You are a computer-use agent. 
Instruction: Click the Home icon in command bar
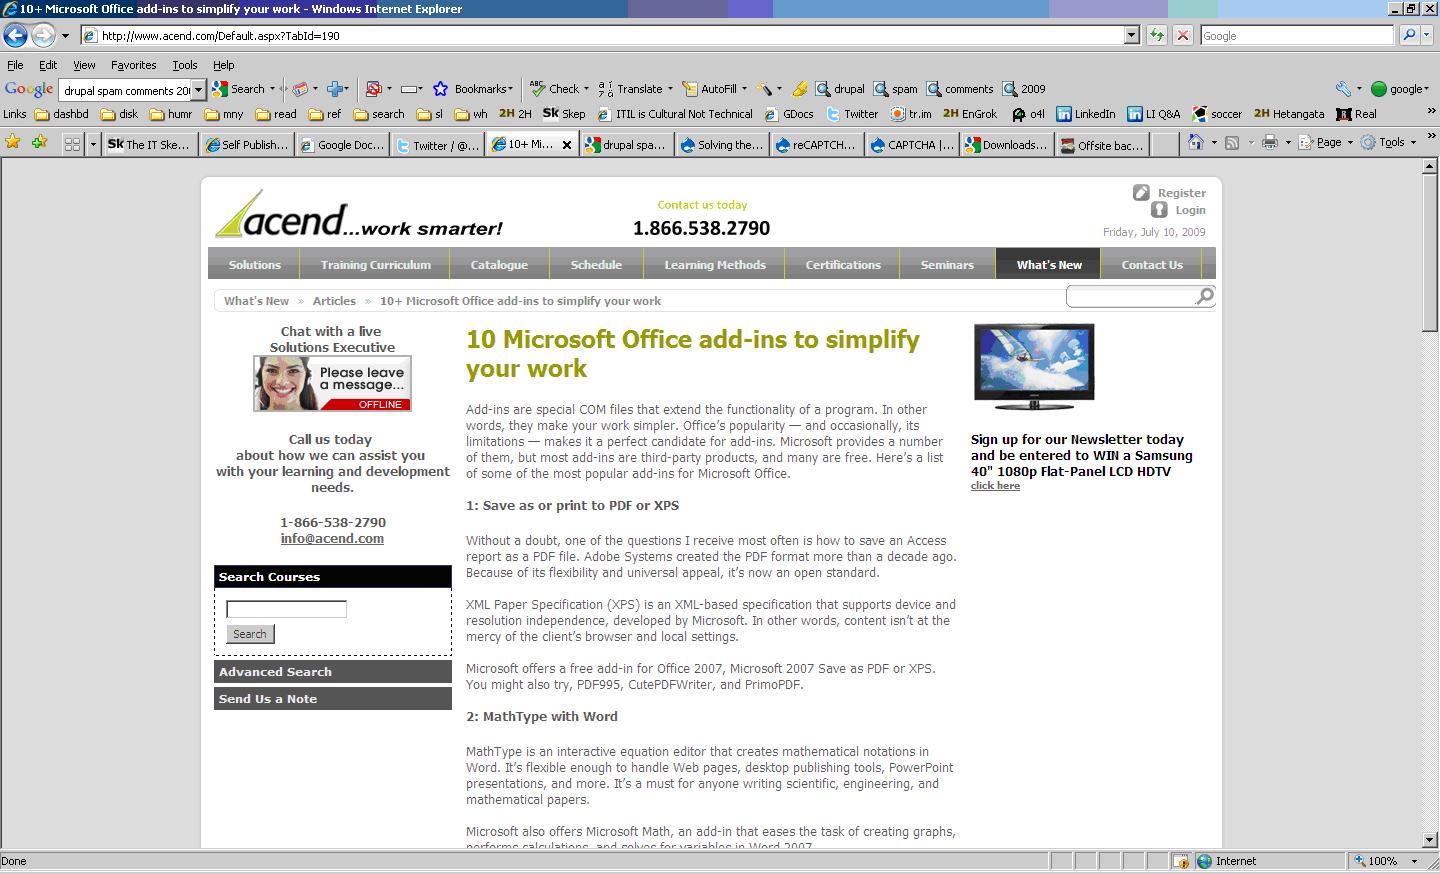point(1195,143)
